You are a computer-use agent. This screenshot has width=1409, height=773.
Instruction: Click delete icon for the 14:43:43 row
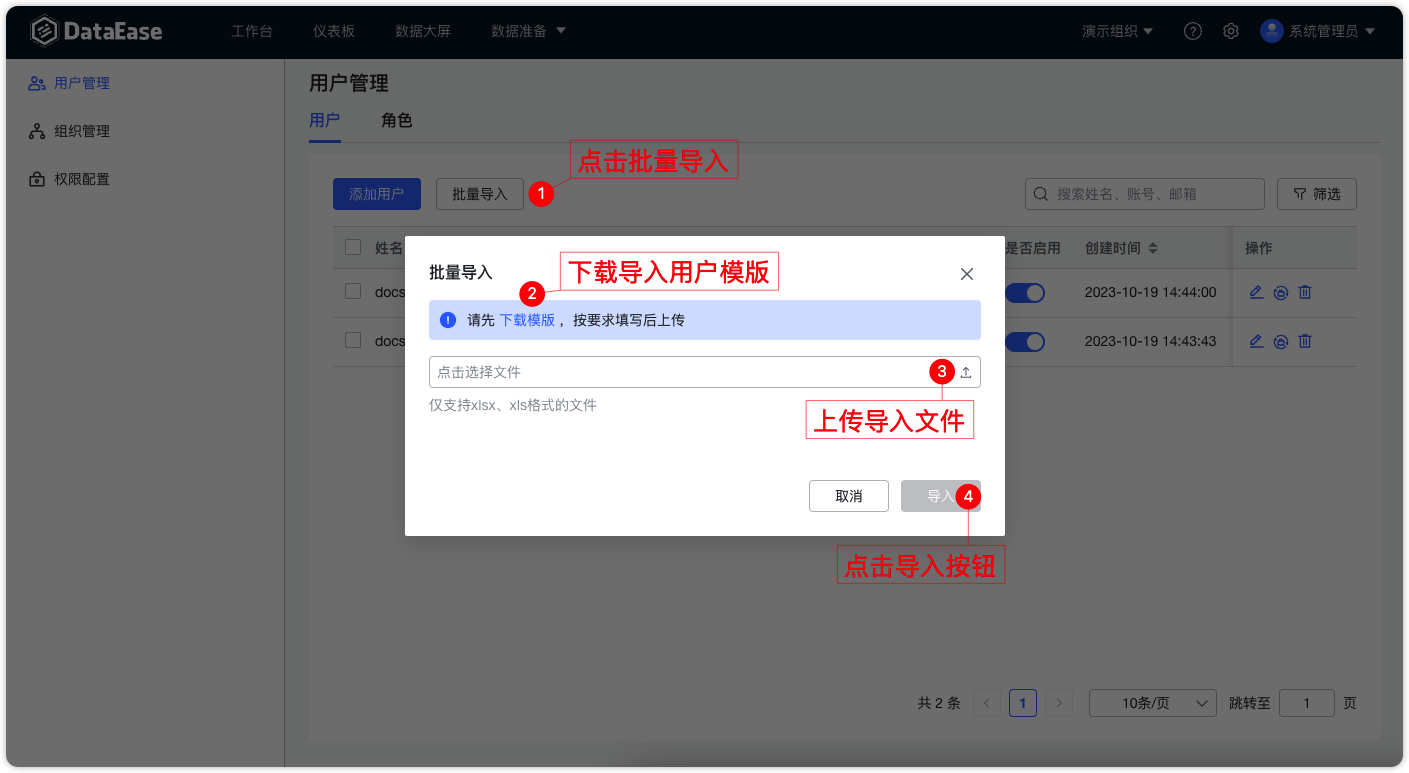pos(1305,342)
